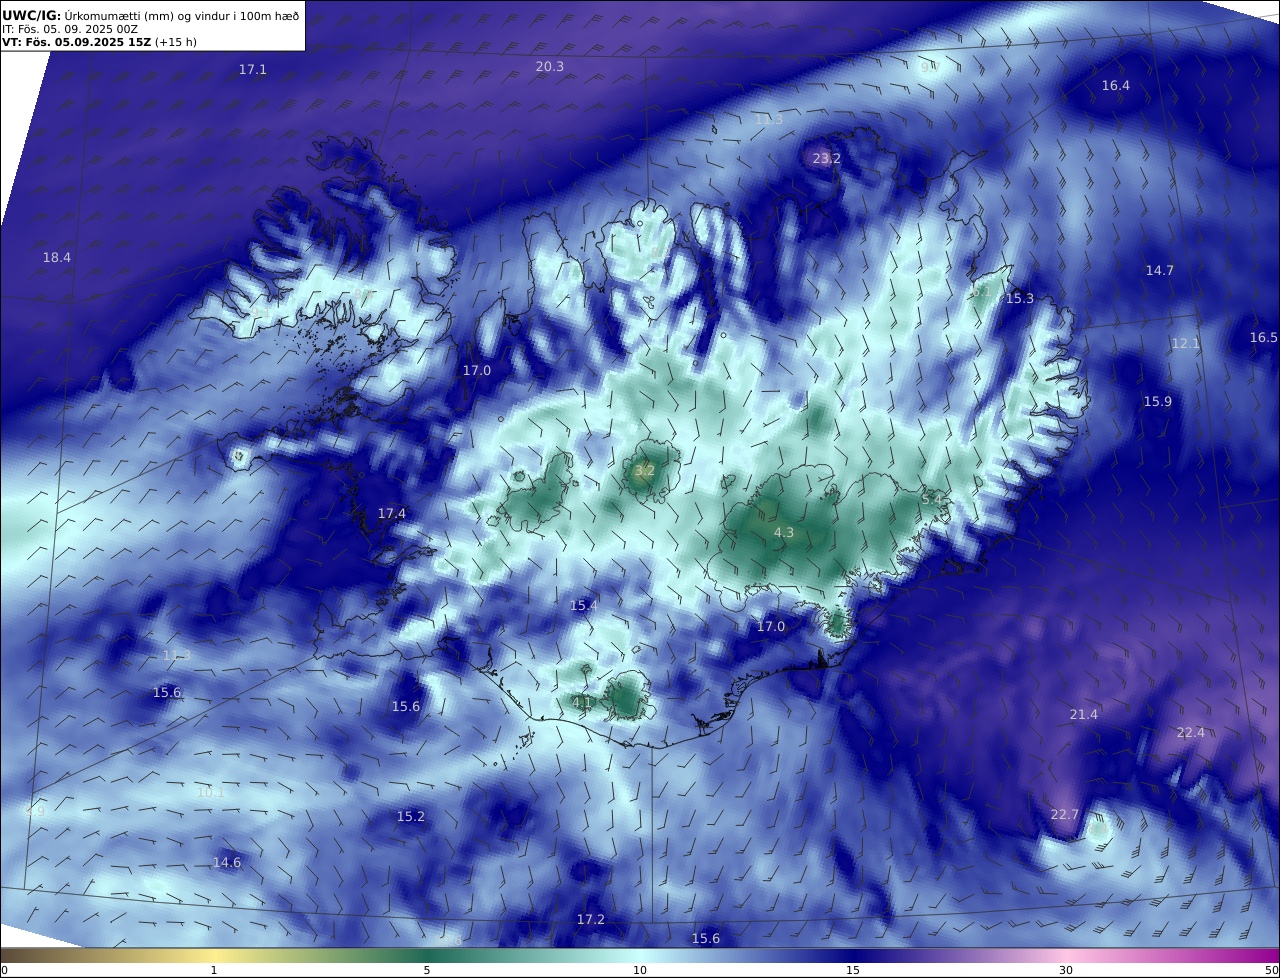The width and height of the screenshot is (1280, 978).
Task: Click the 30 tick on the colour scale
Action: tap(1066, 970)
